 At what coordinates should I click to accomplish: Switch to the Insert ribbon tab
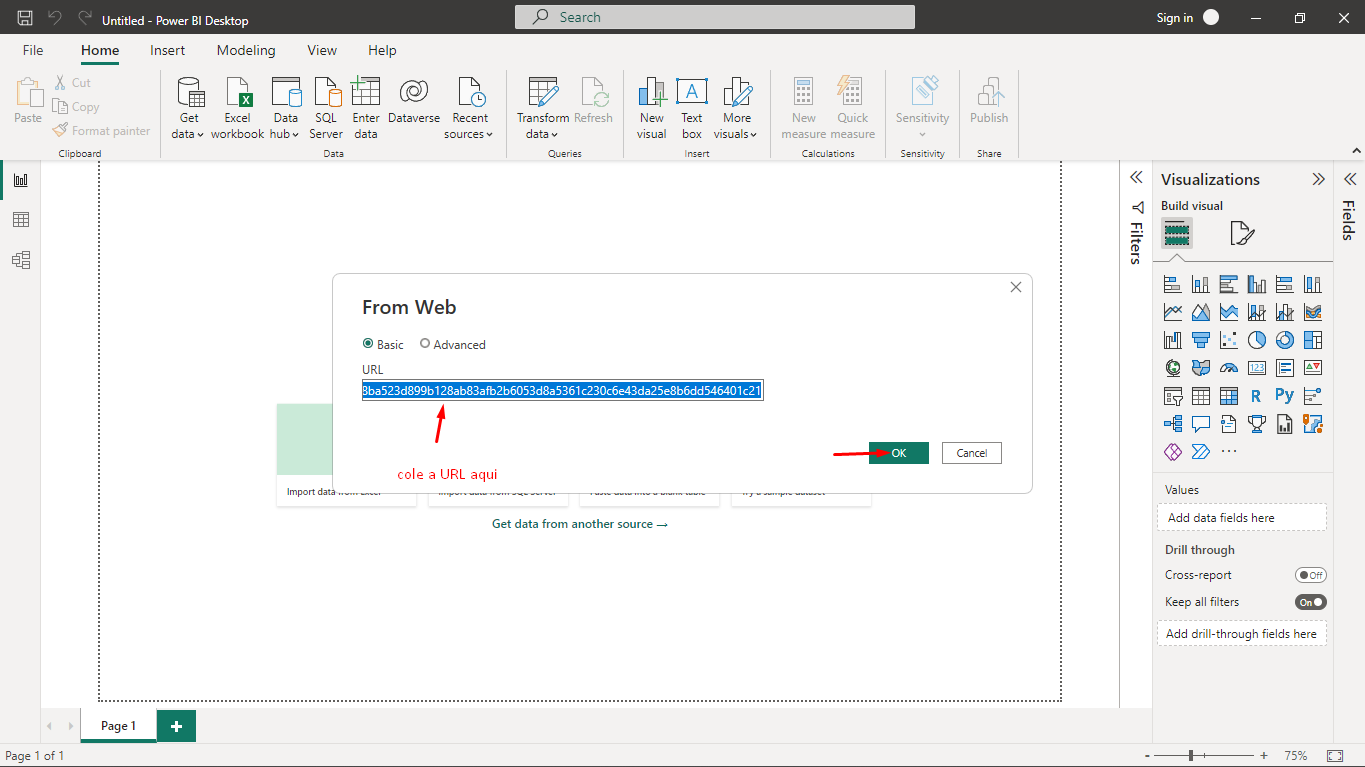168,50
